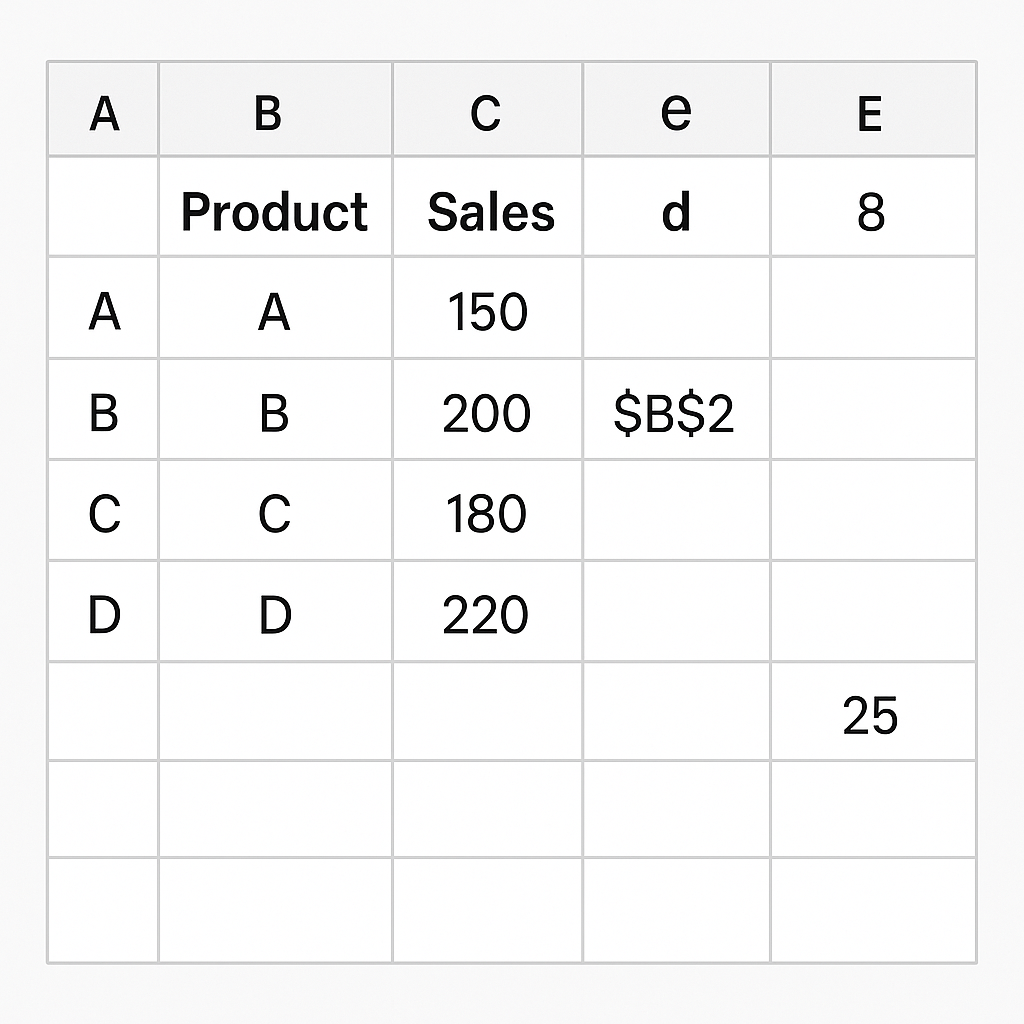The height and width of the screenshot is (1024, 1024).
Task: Click the column E header
Action: pos(873,109)
